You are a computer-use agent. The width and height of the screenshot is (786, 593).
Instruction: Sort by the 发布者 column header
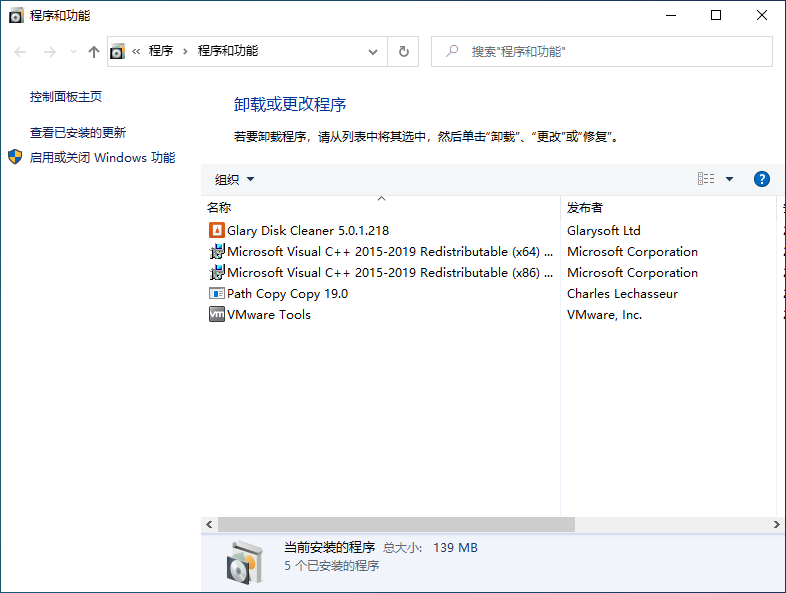click(x=669, y=208)
